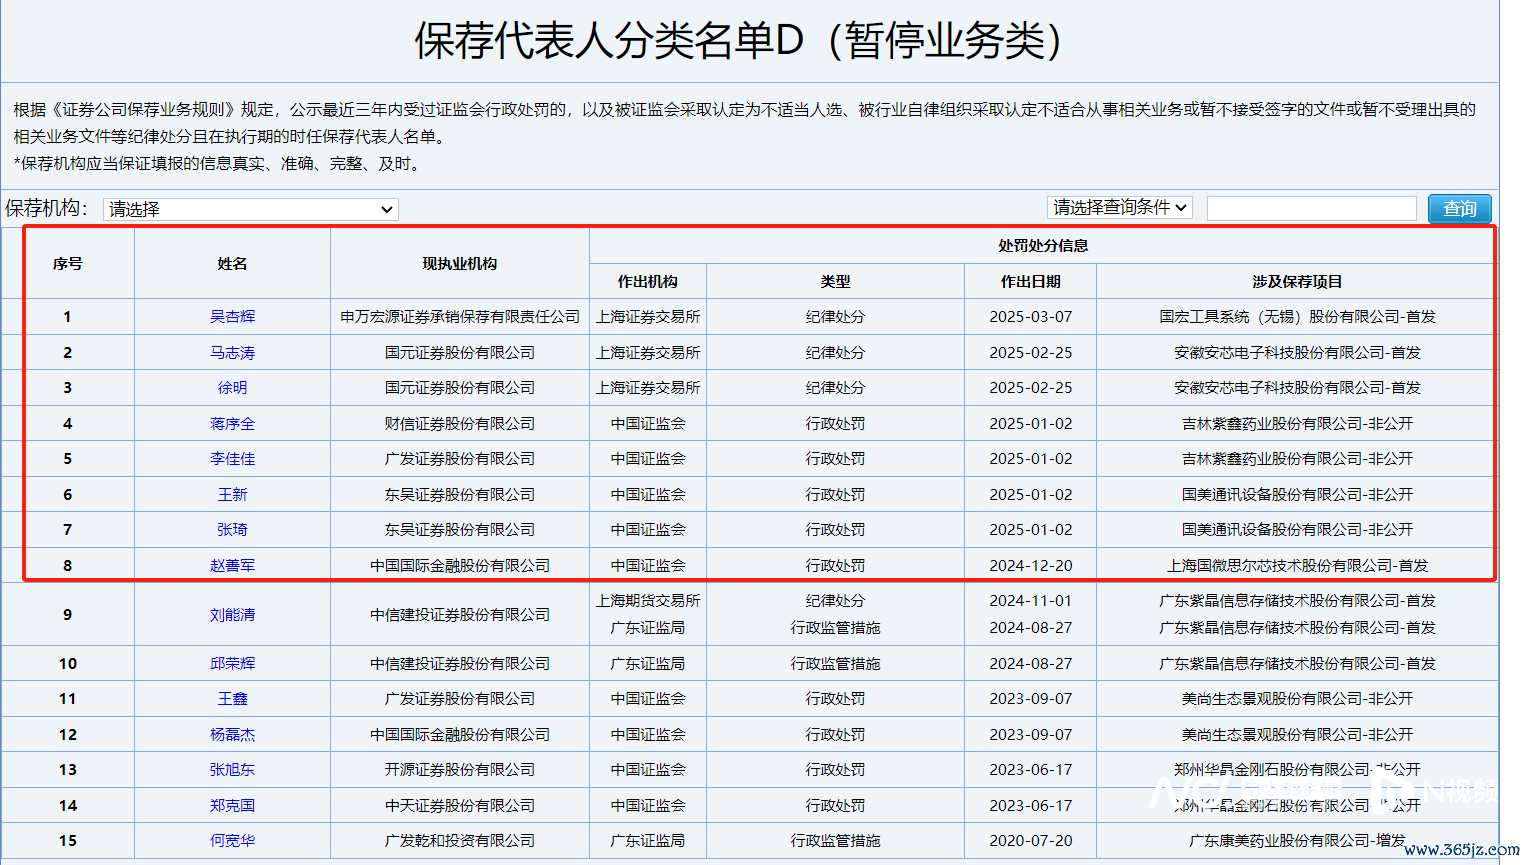
Task: Open the name link 吴杏辉
Action: 232,316
